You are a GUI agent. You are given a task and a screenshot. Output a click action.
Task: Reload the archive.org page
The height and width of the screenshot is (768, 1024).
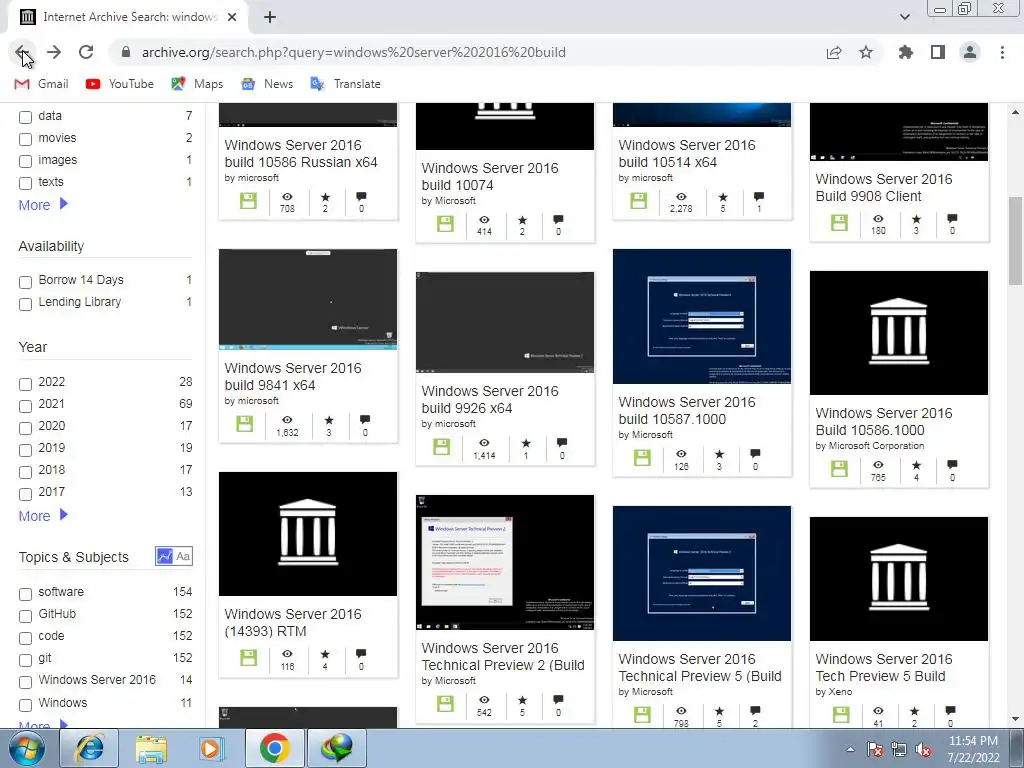point(86,52)
